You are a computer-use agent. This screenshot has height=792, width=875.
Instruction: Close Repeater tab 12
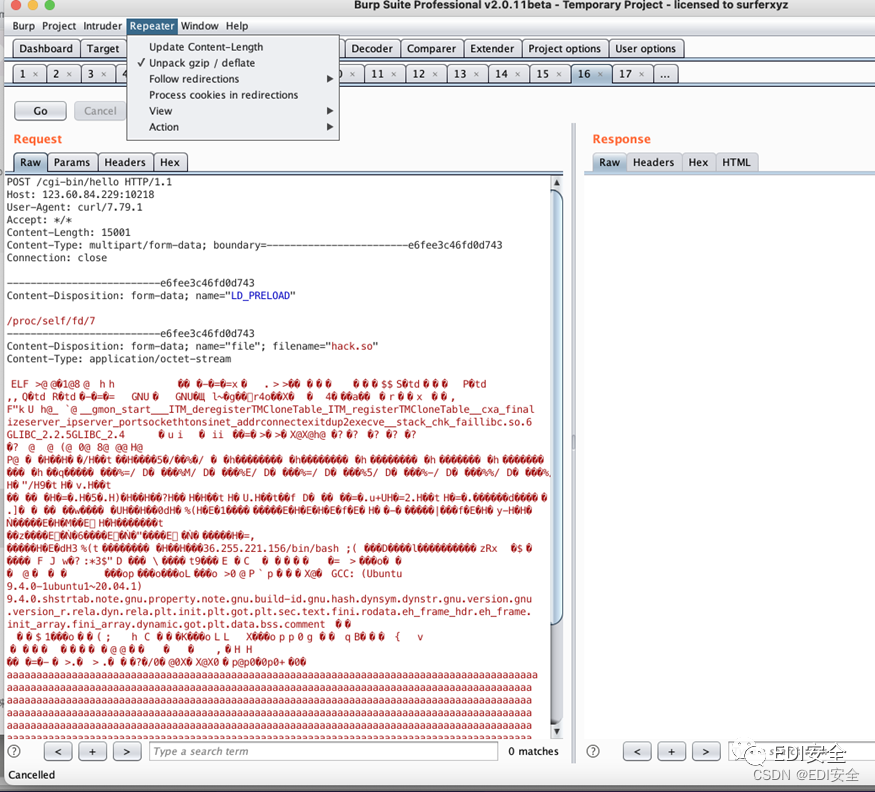[x=435, y=74]
